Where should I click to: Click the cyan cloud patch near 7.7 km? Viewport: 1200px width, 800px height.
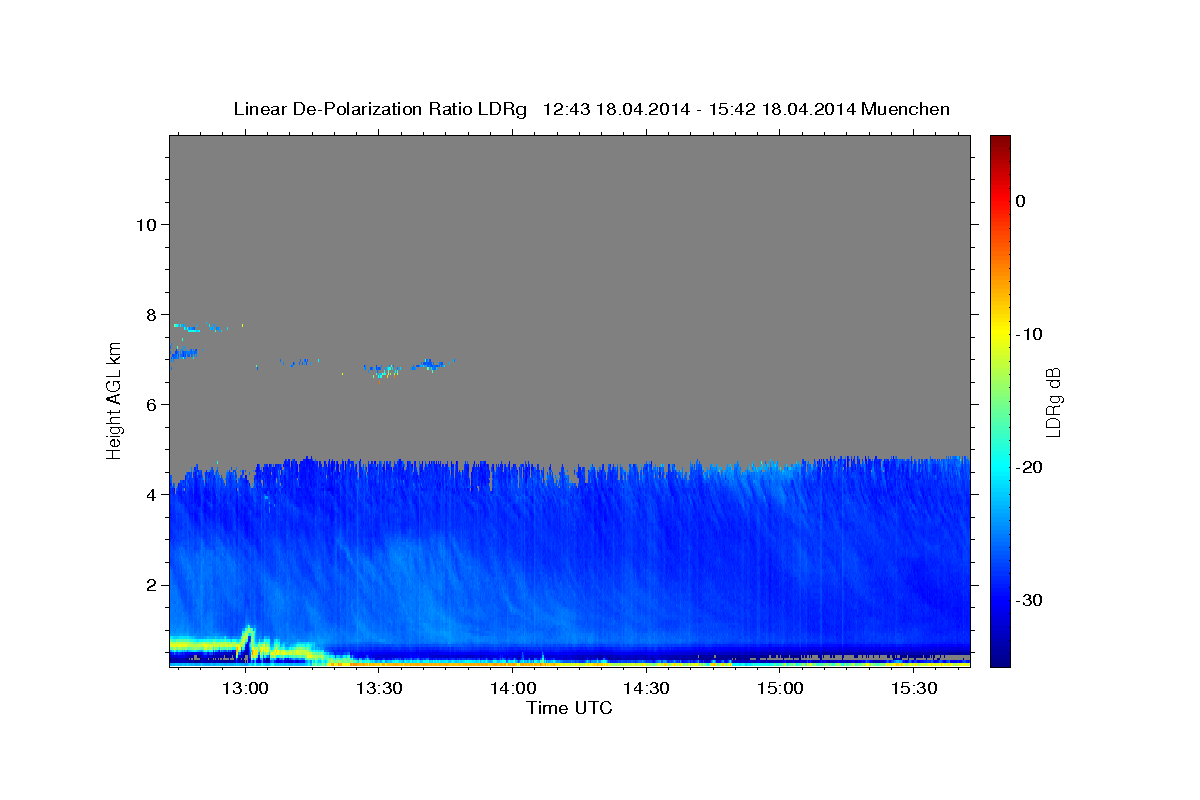pos(186,327)
